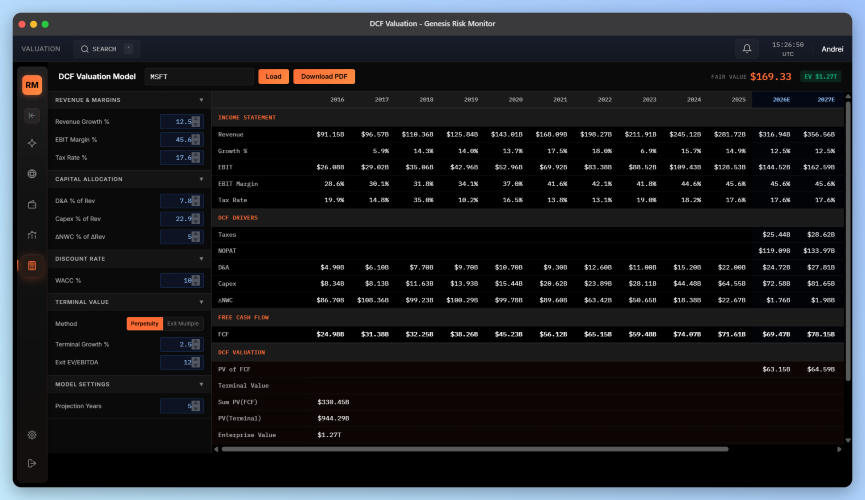
Task: Open the chart analytics icon in sidebar
Action: [x=32, y=235]
